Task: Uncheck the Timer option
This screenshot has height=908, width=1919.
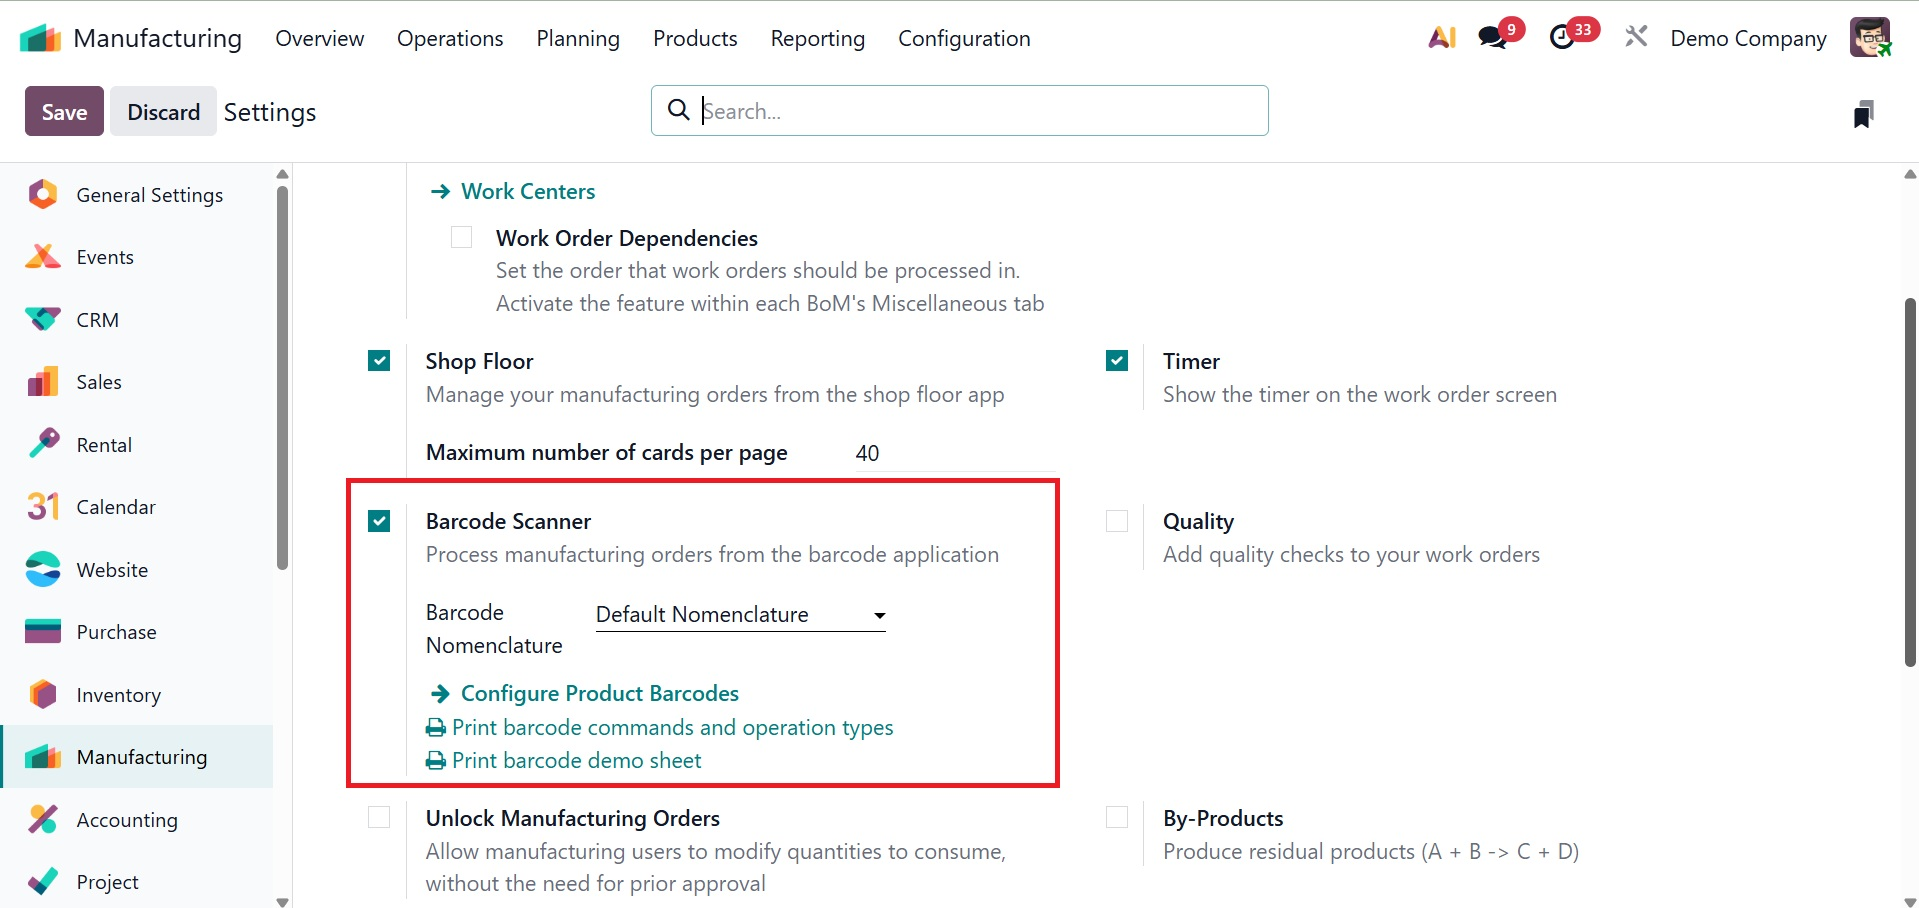Action: click(x=1117, y=361)
